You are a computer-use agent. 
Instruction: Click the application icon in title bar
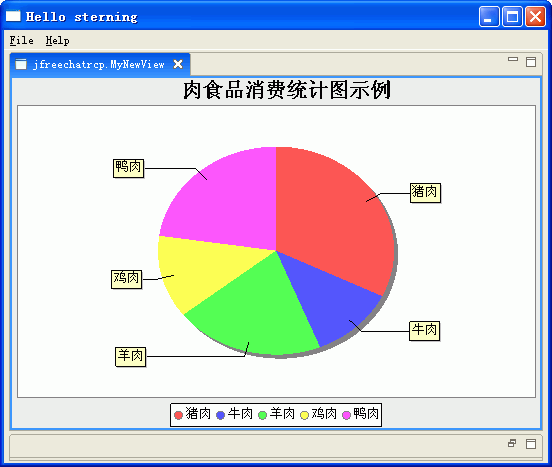pos(13,16)
